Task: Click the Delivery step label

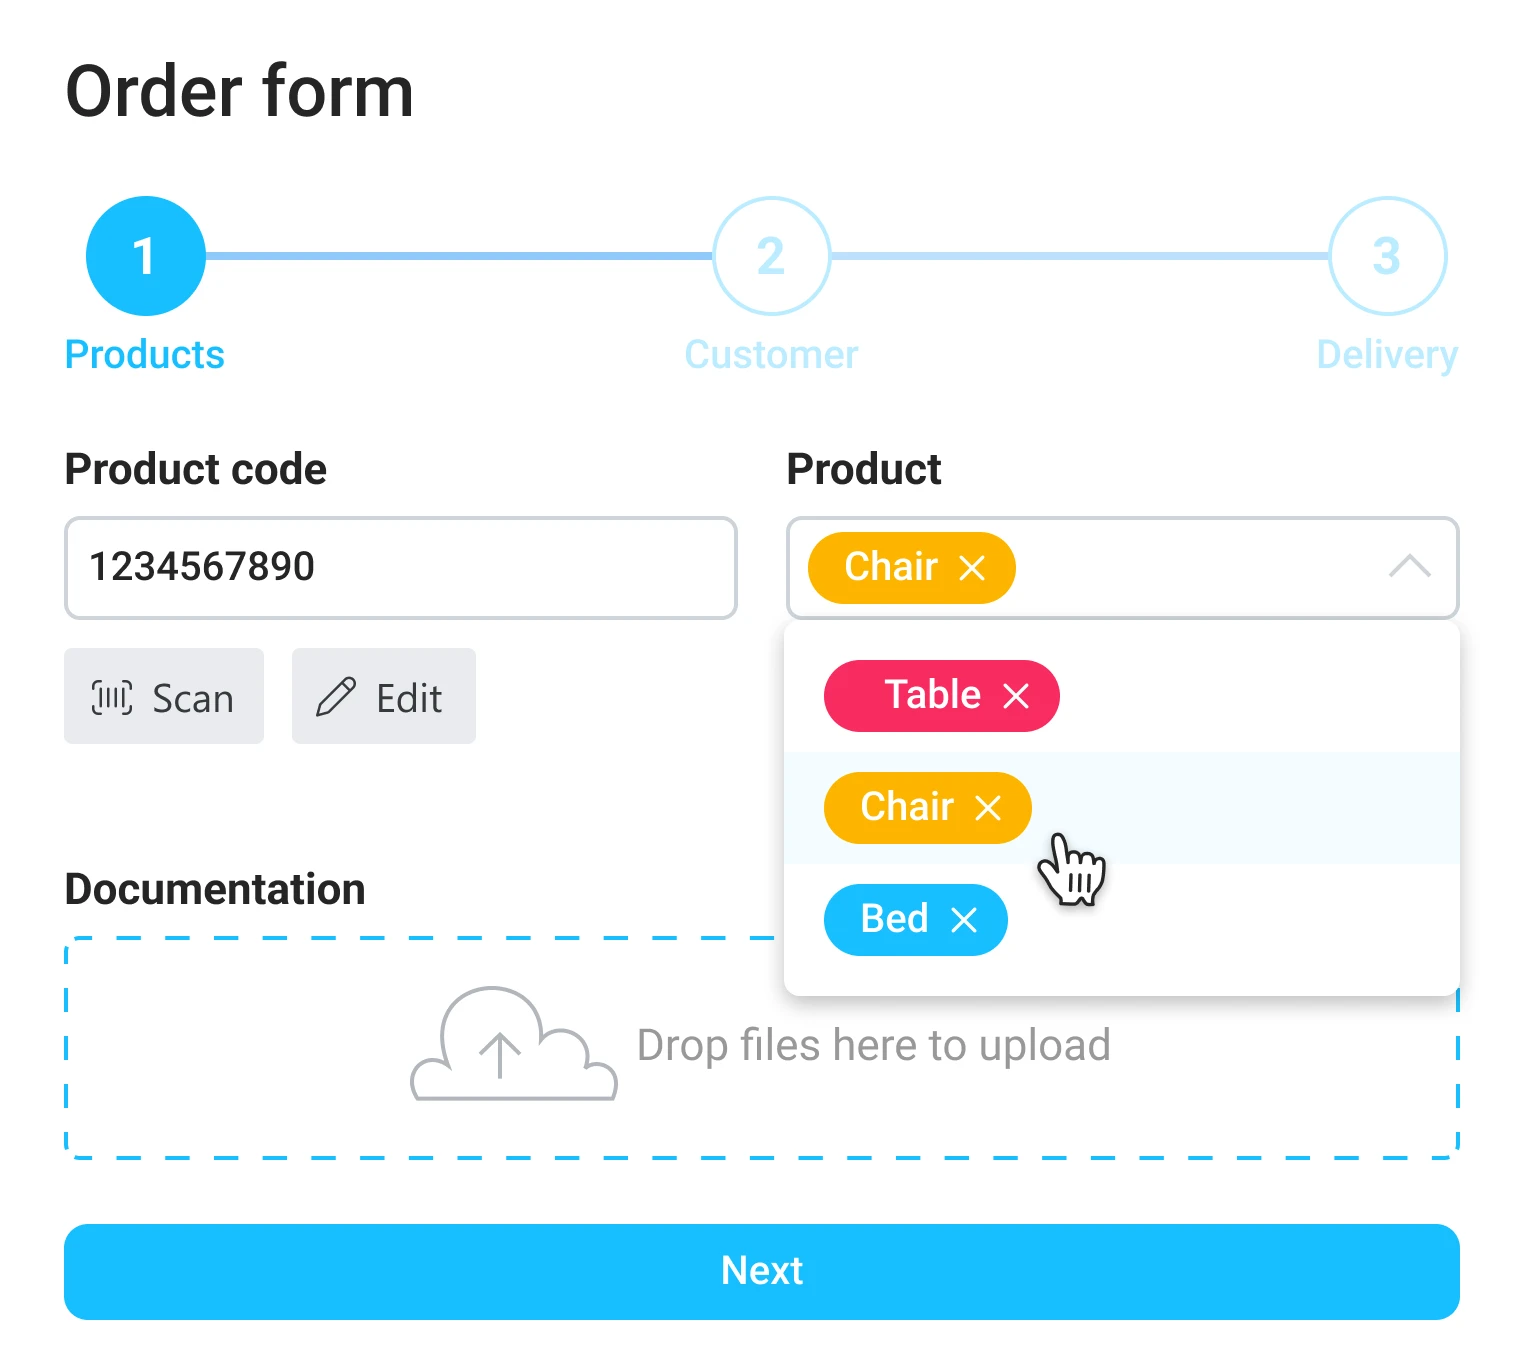Action: [1387, 355]
